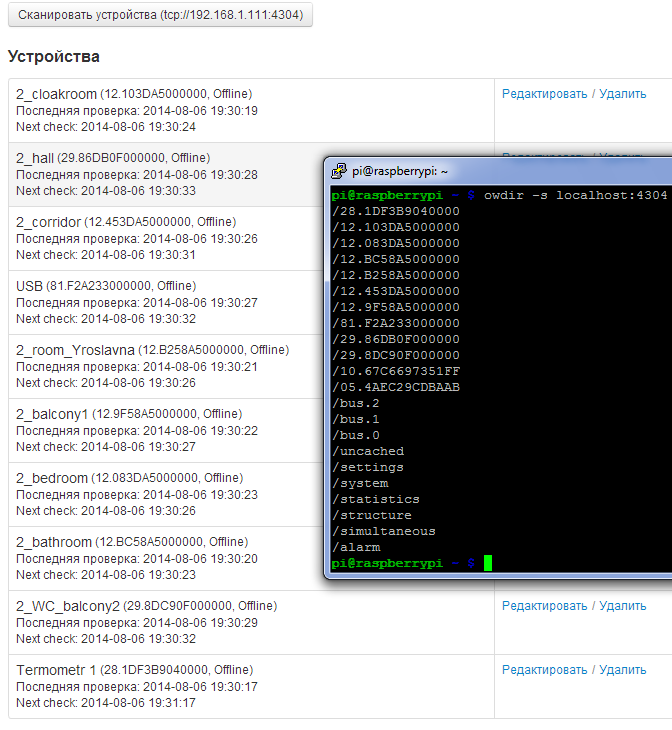Select the USB device name
Image resolution: width=672 pixels, height=730 pixels.
pos(29,286)
